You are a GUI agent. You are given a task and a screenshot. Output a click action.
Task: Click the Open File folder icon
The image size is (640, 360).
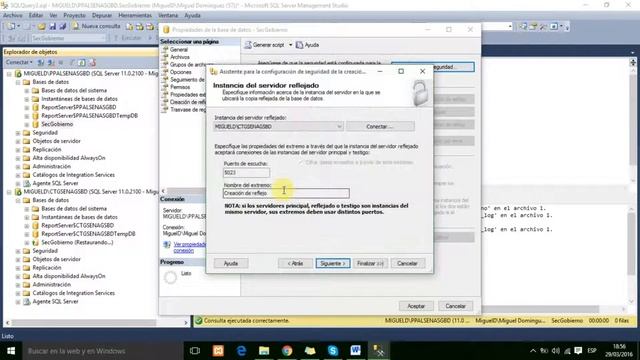tap(41, 26)
